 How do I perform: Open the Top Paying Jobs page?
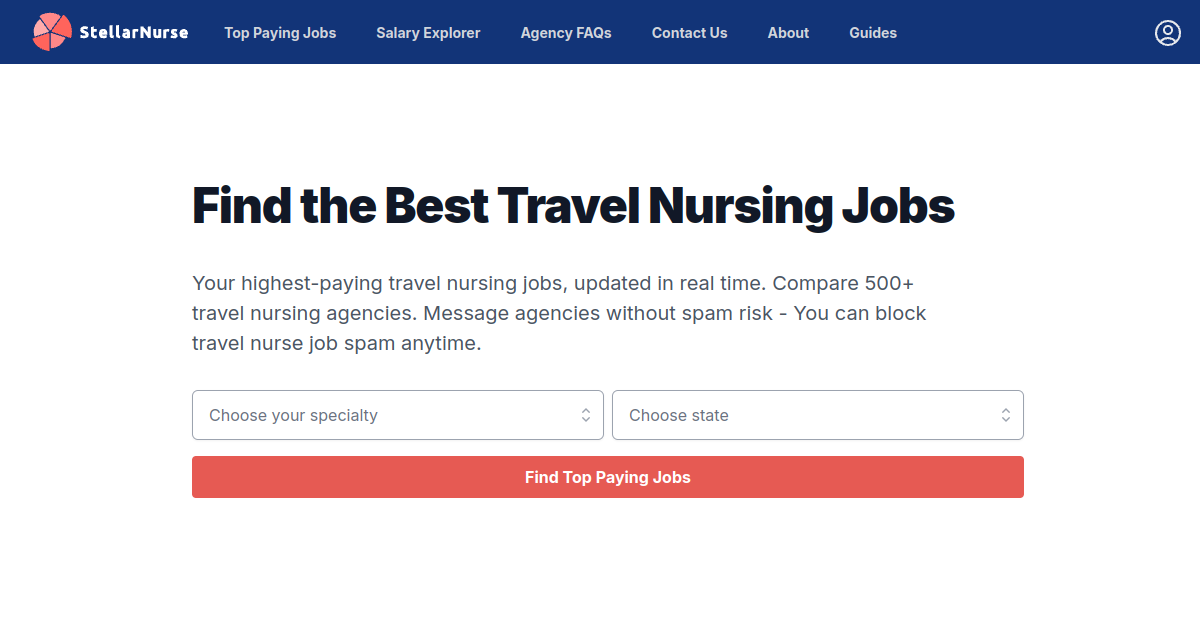click(x=280, y=33)
